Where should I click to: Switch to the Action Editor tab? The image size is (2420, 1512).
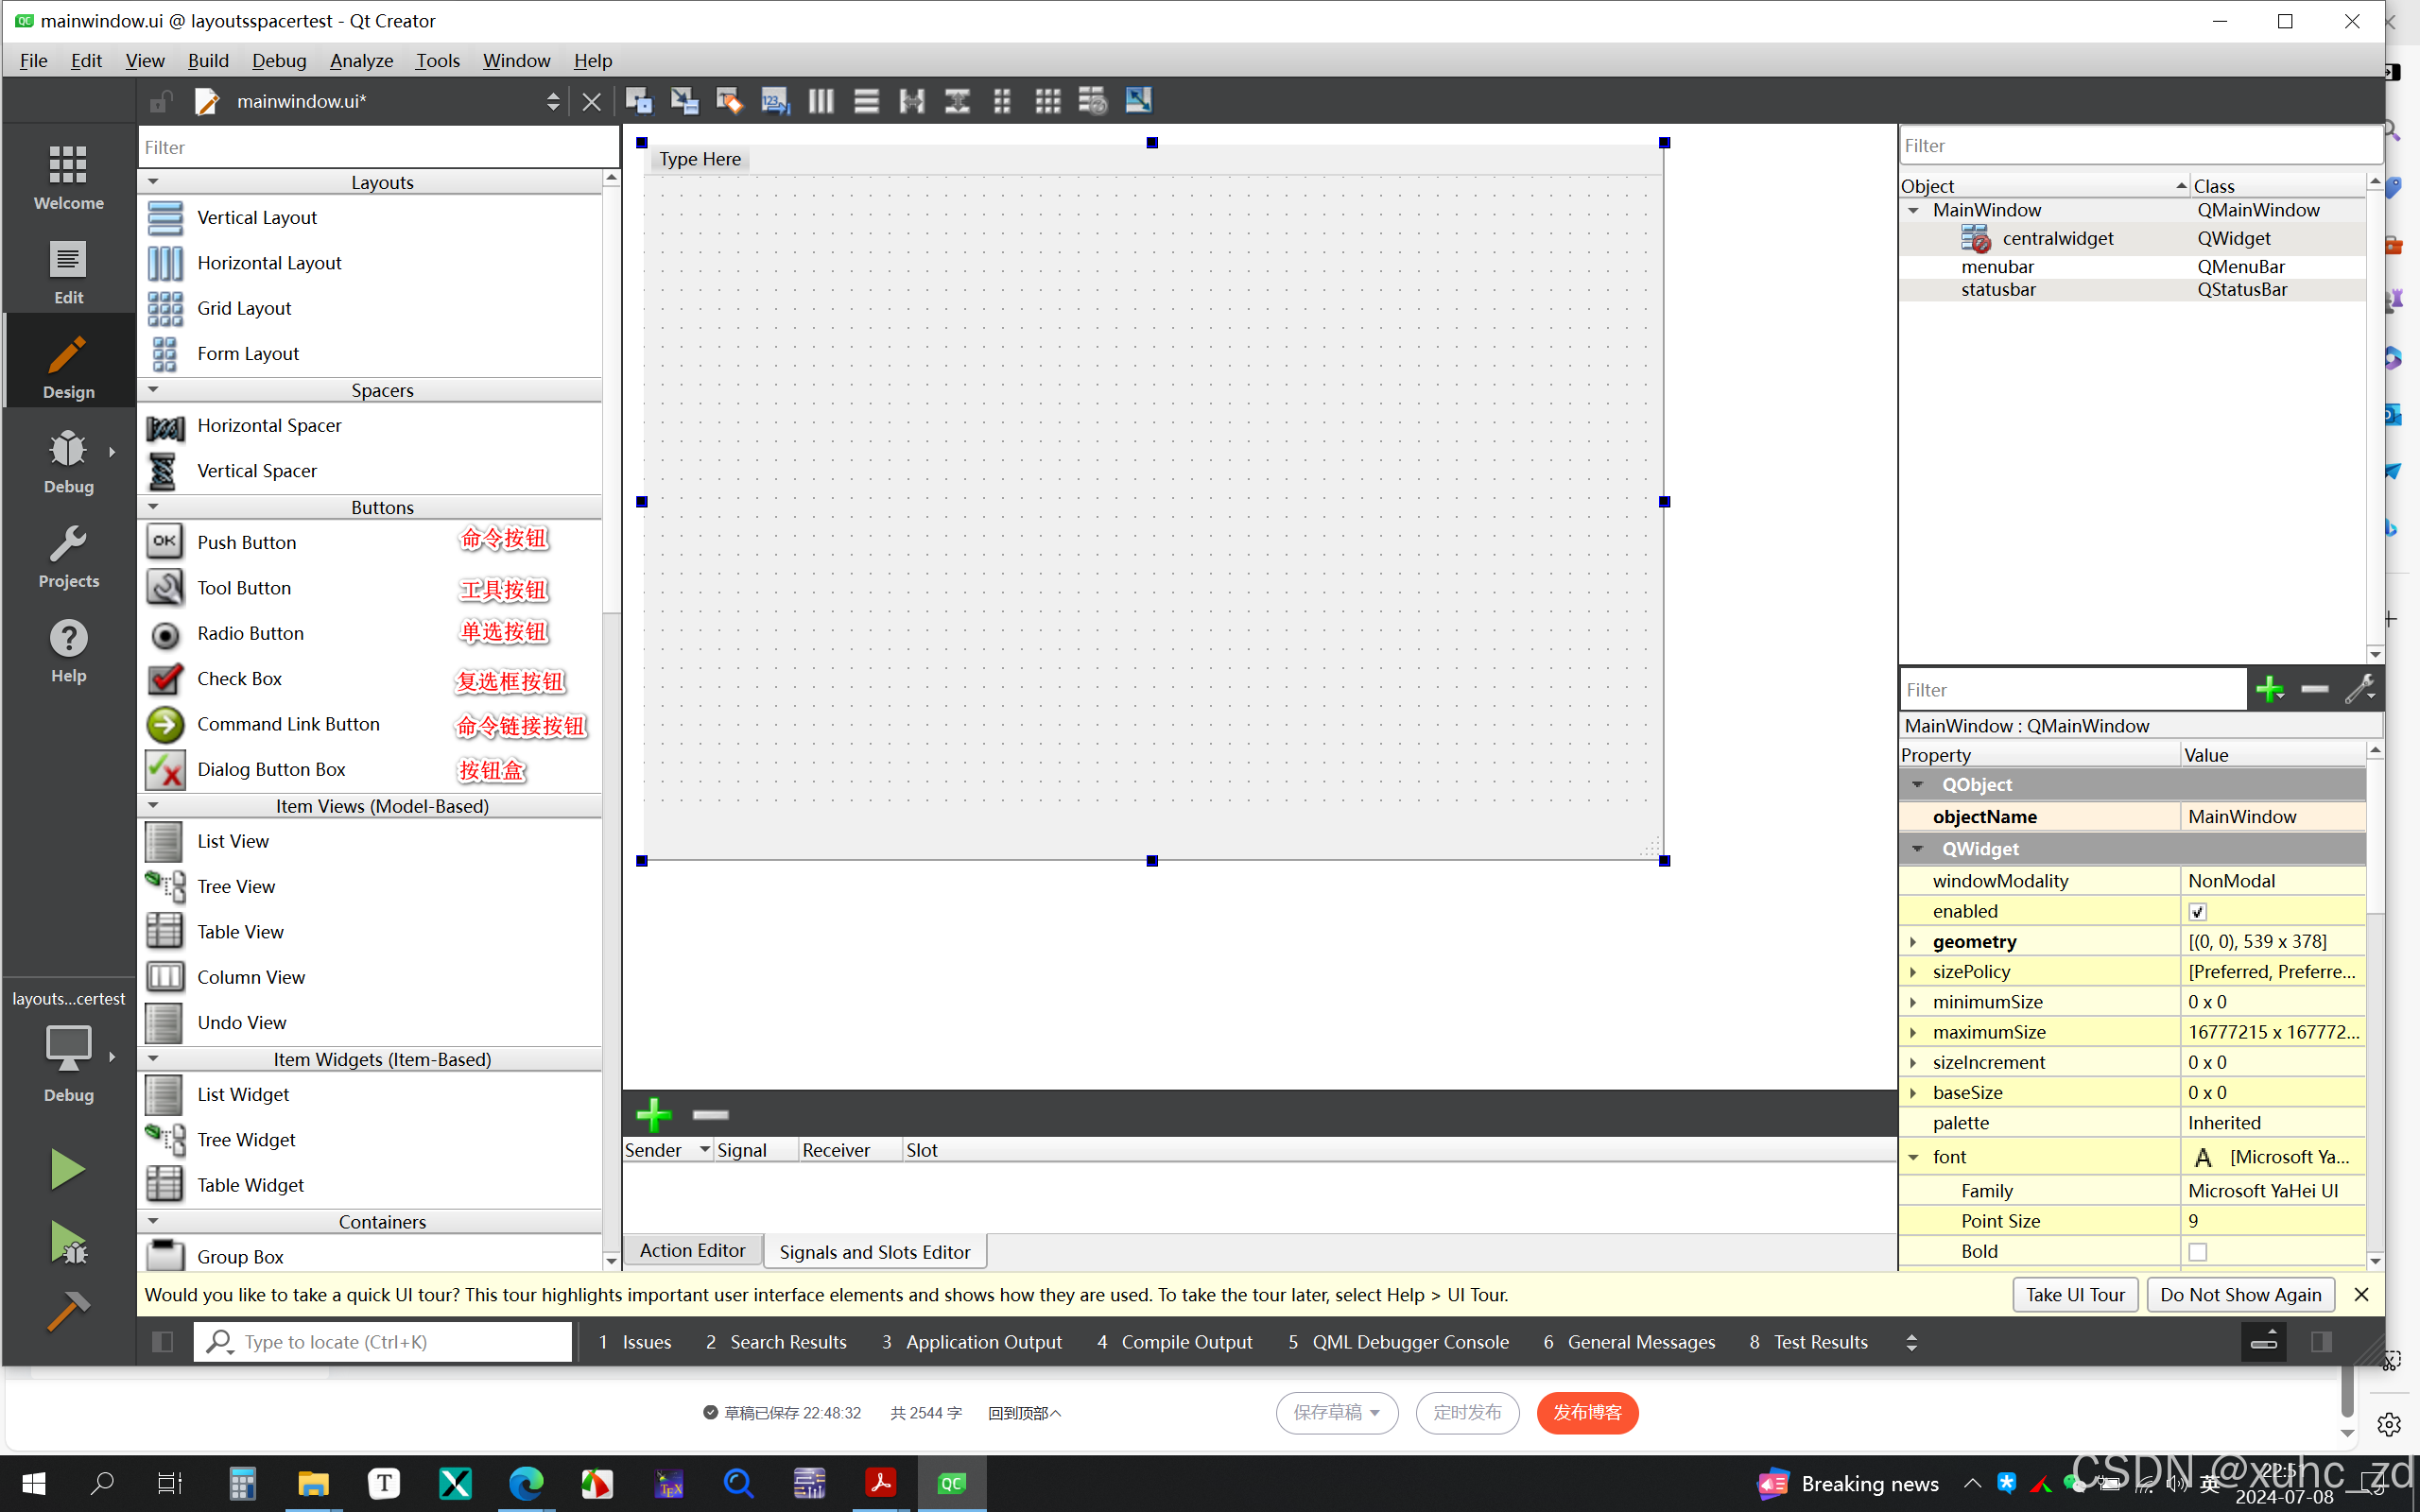point(692,1250)
